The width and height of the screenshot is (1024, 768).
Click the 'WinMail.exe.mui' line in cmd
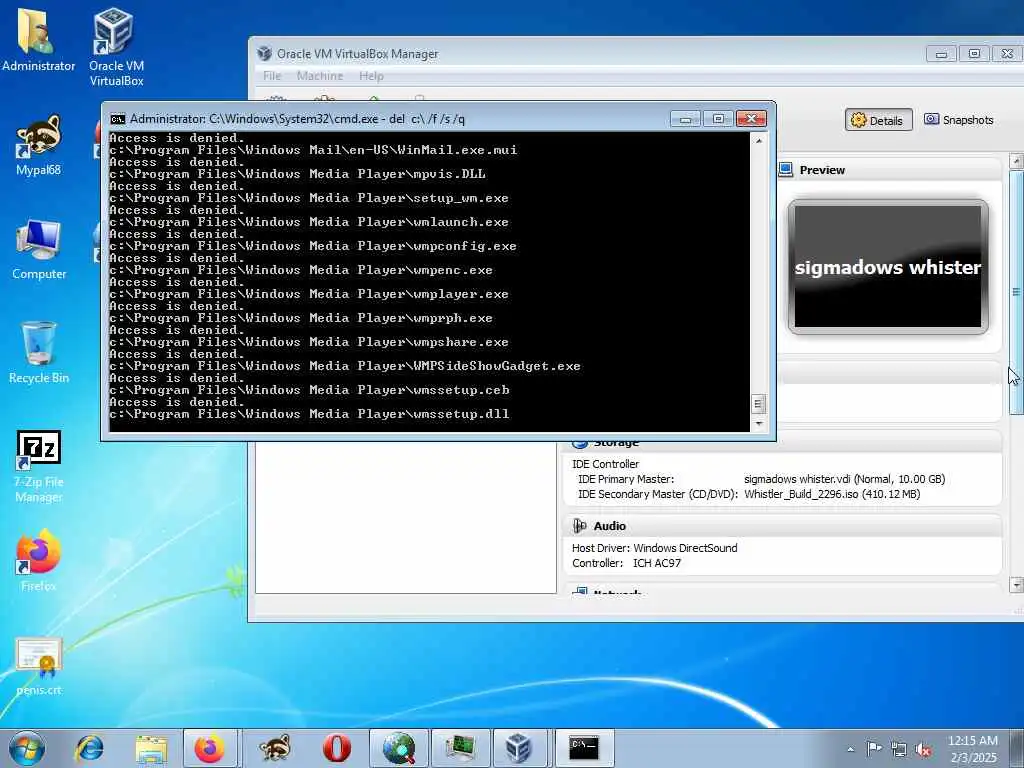[313, 150]
